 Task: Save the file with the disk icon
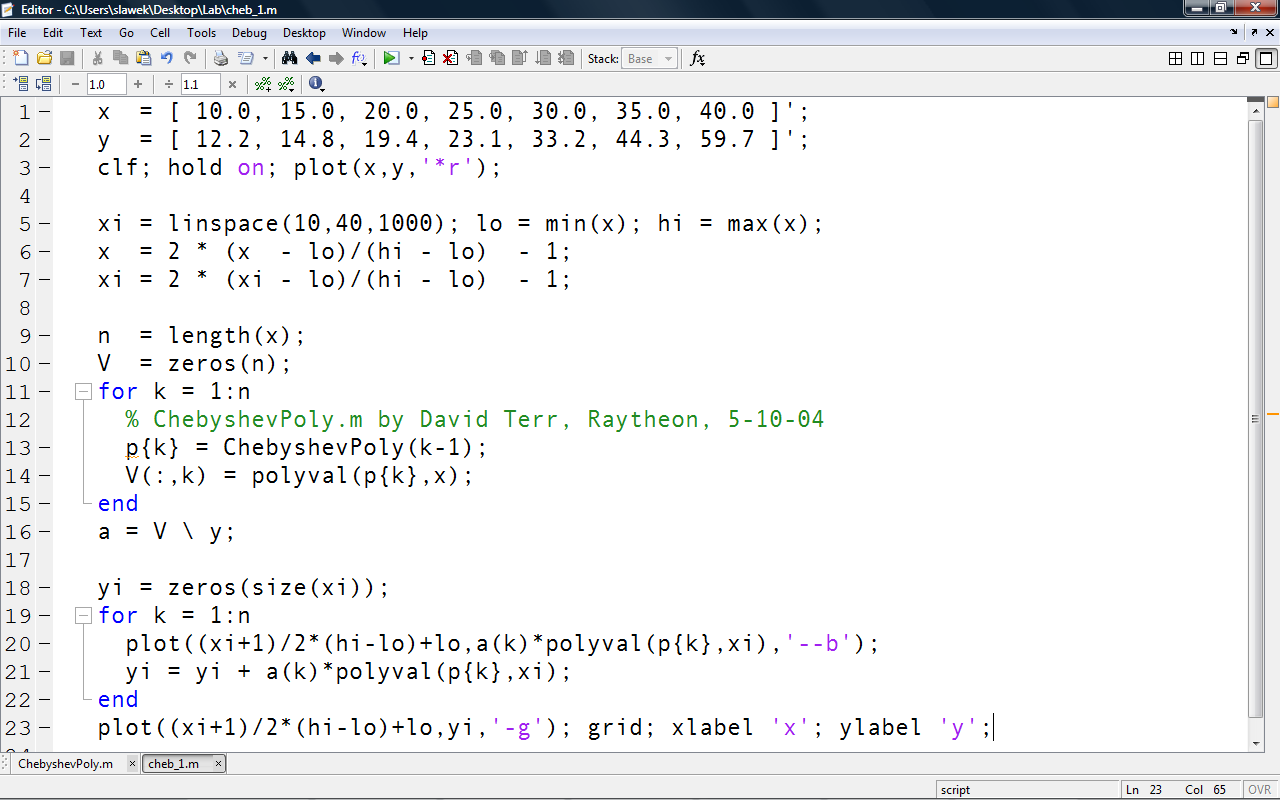pyautogui.click(x=67, y=59)
